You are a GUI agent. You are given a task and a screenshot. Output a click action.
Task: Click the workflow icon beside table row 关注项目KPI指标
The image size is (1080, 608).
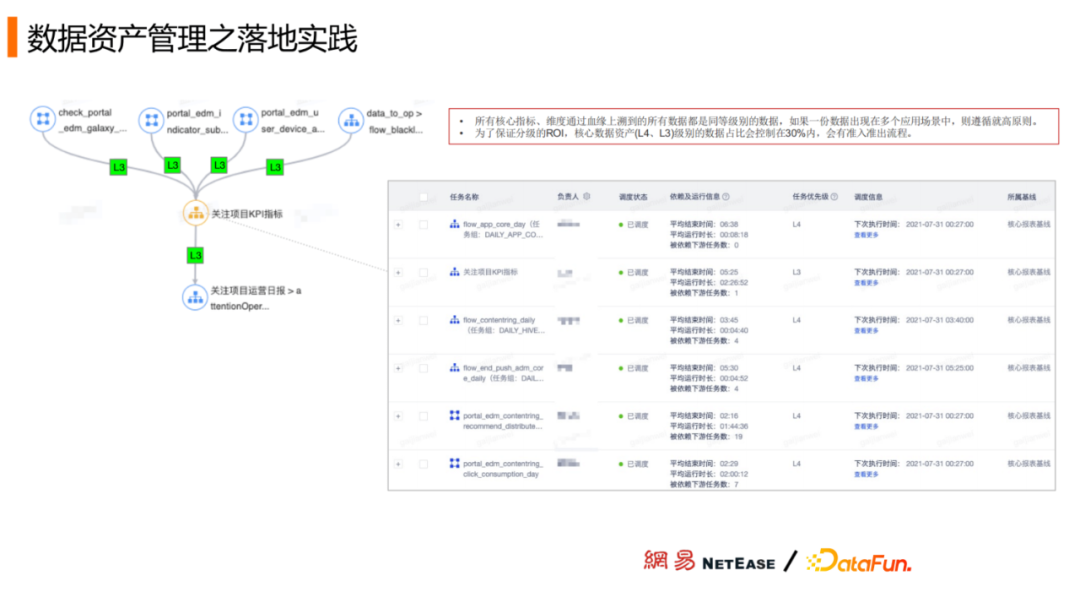point(455,272)
